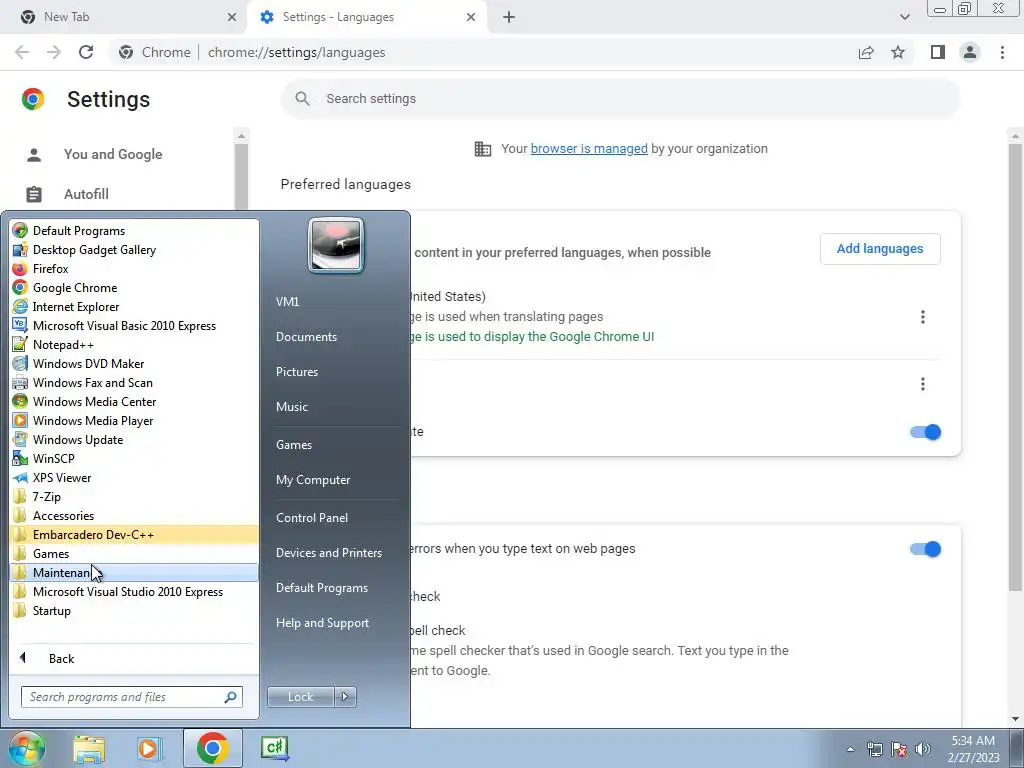Launch Windows DVD Maker
The width and height of the screenshot is (1024, 768).
pyautogui.click(x=135, y=363)
